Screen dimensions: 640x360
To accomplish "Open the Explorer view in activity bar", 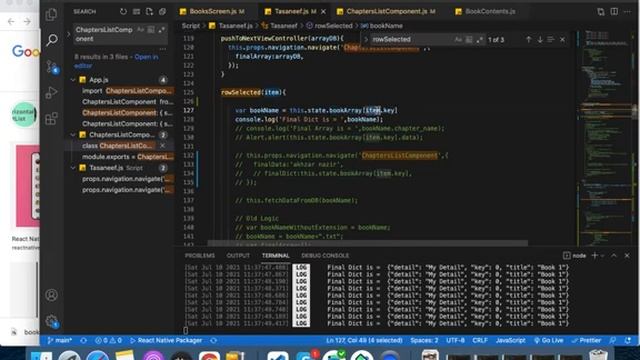I will 51,15.
